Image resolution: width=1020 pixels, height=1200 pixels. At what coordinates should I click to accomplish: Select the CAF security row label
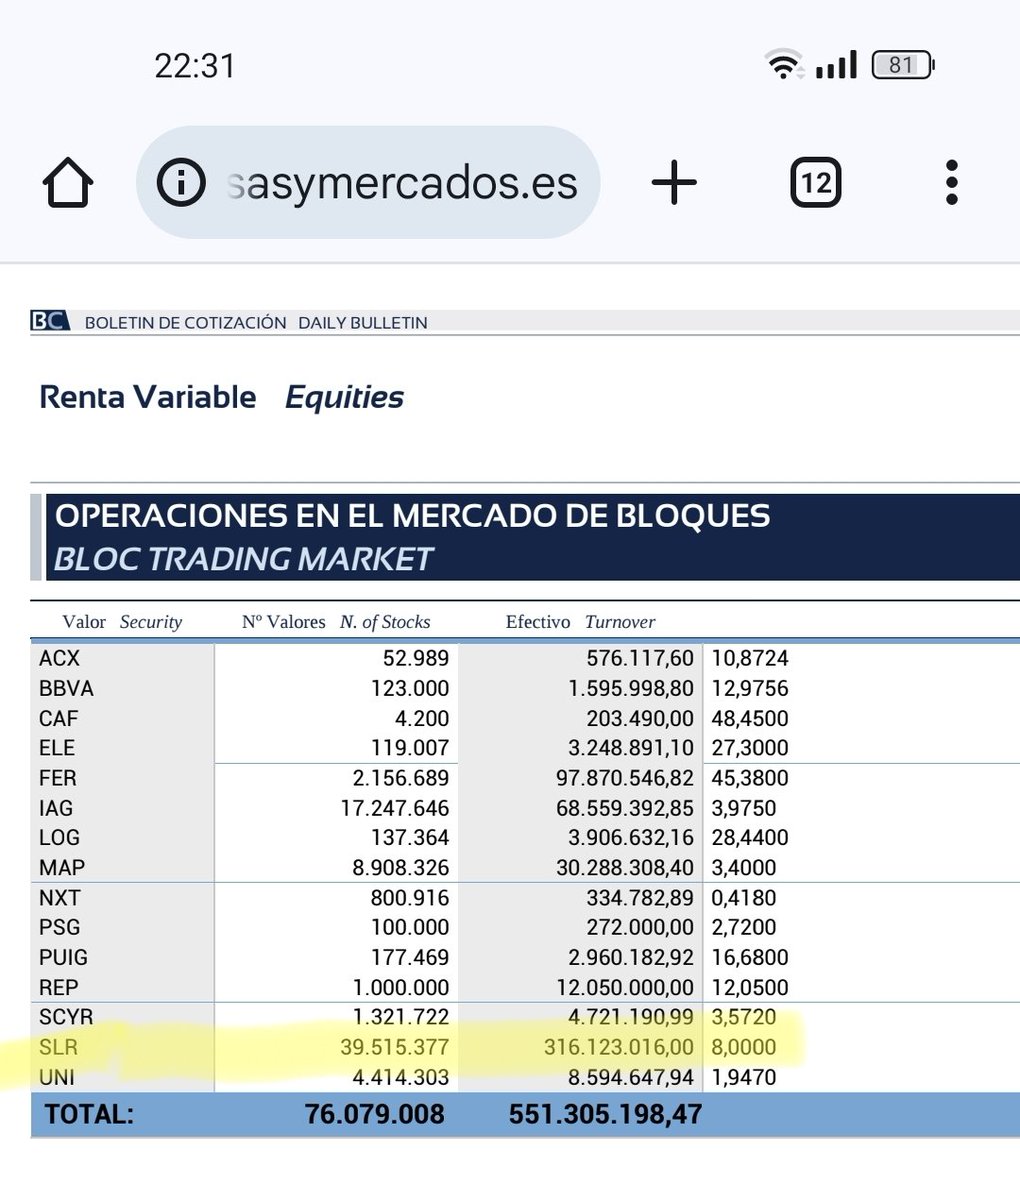[x=58, y=719]
